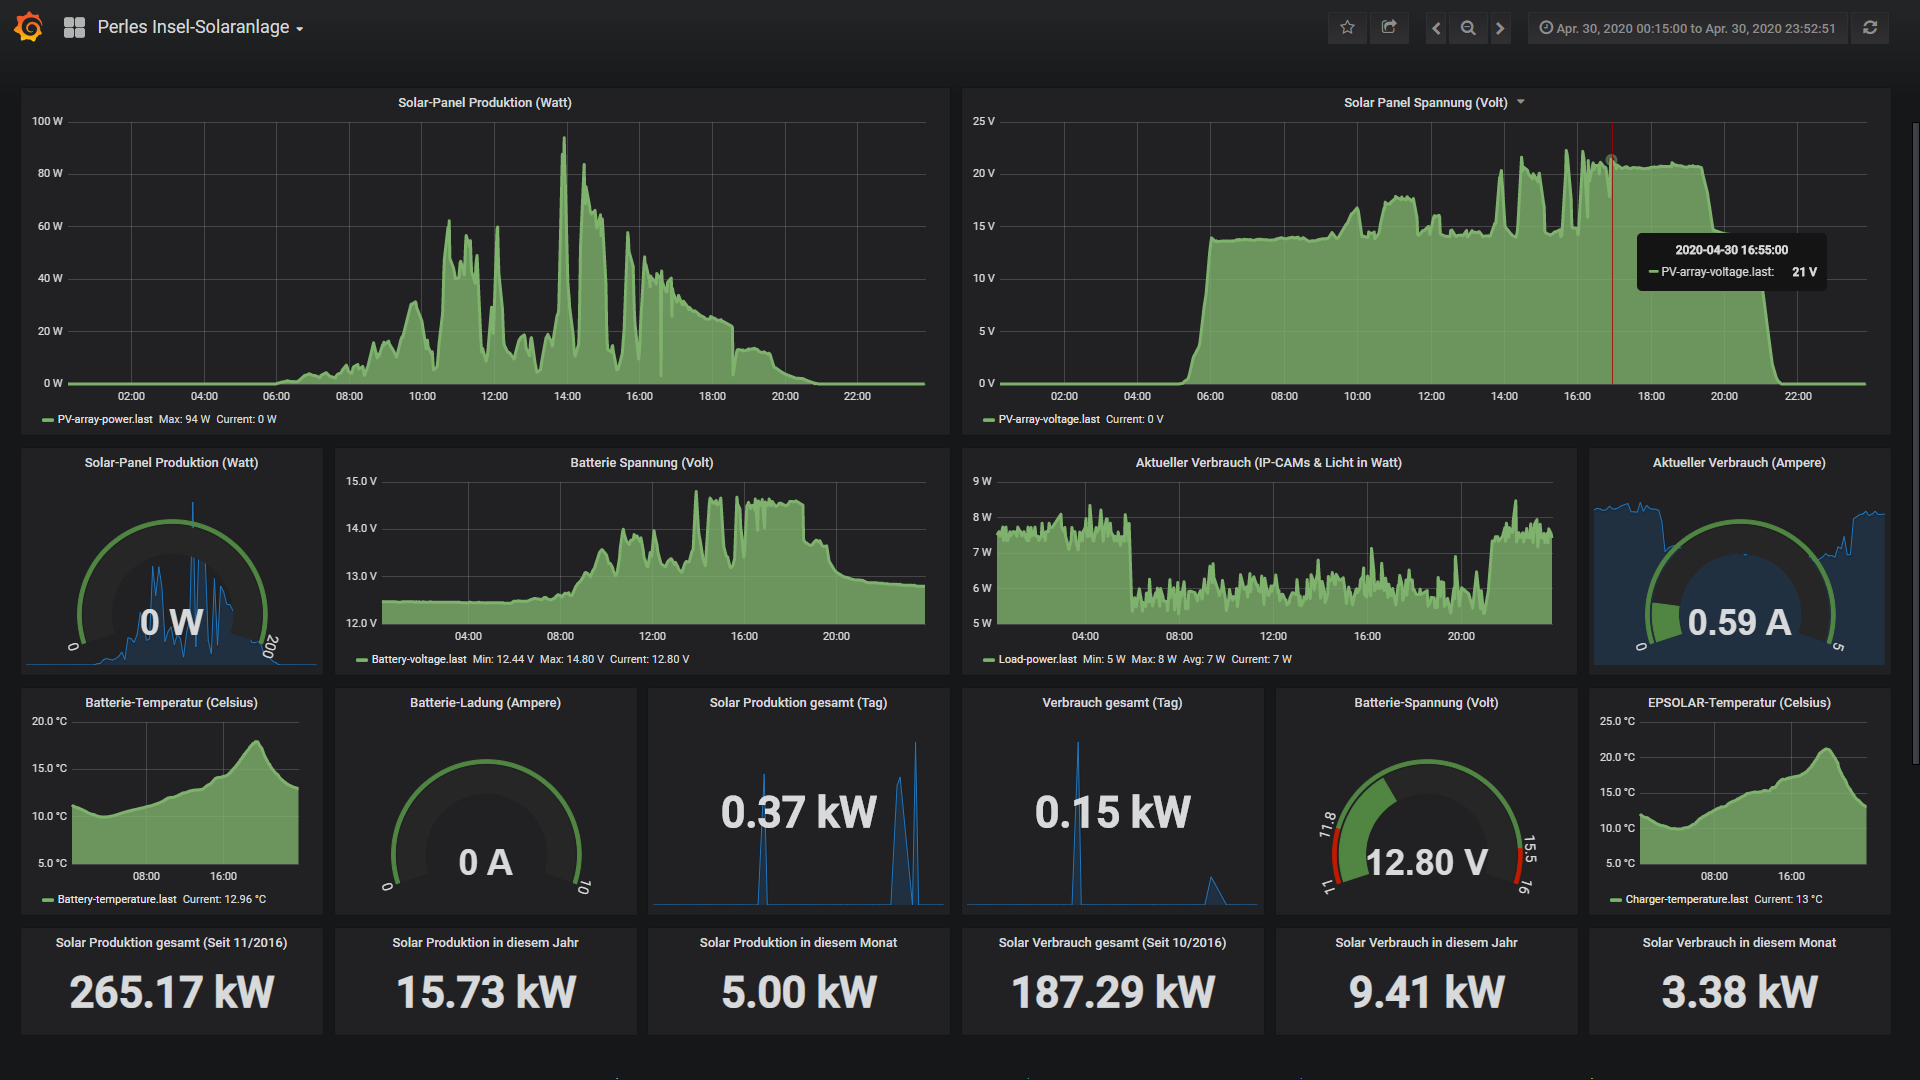Click the Grafana logo icon

click(x=29, y=27)
